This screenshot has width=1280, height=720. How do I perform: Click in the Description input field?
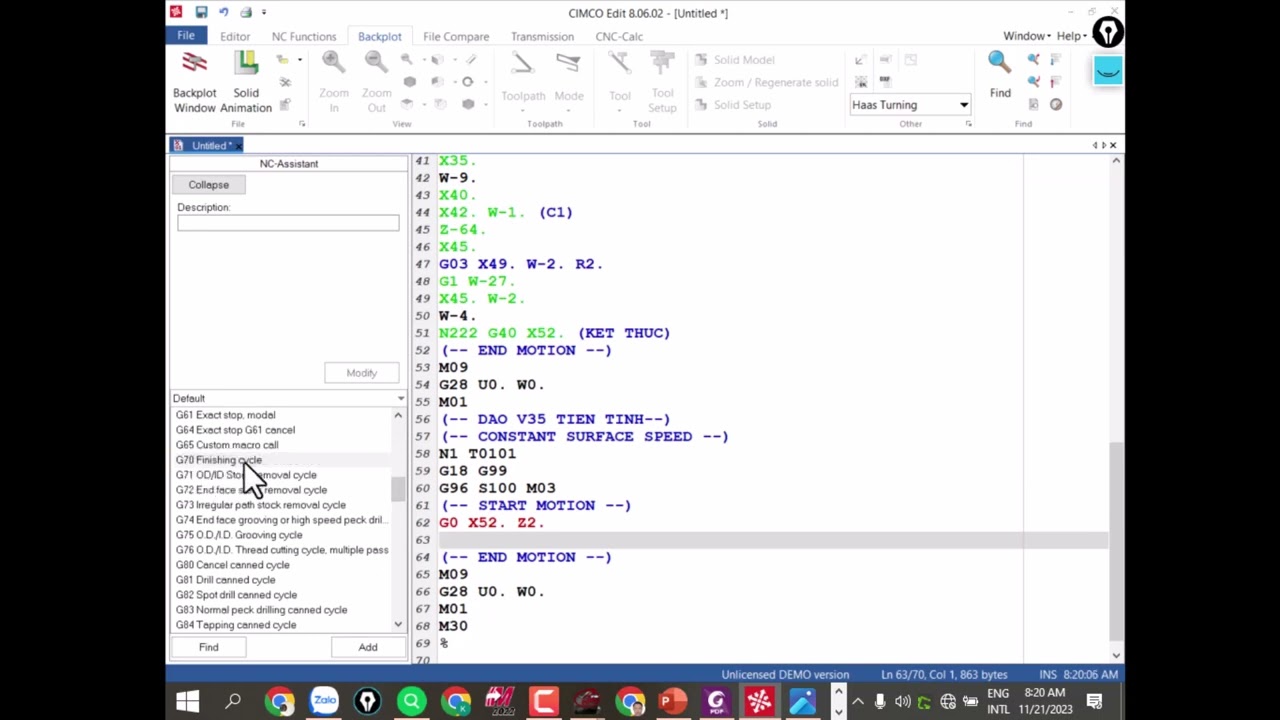click(288, 222)
